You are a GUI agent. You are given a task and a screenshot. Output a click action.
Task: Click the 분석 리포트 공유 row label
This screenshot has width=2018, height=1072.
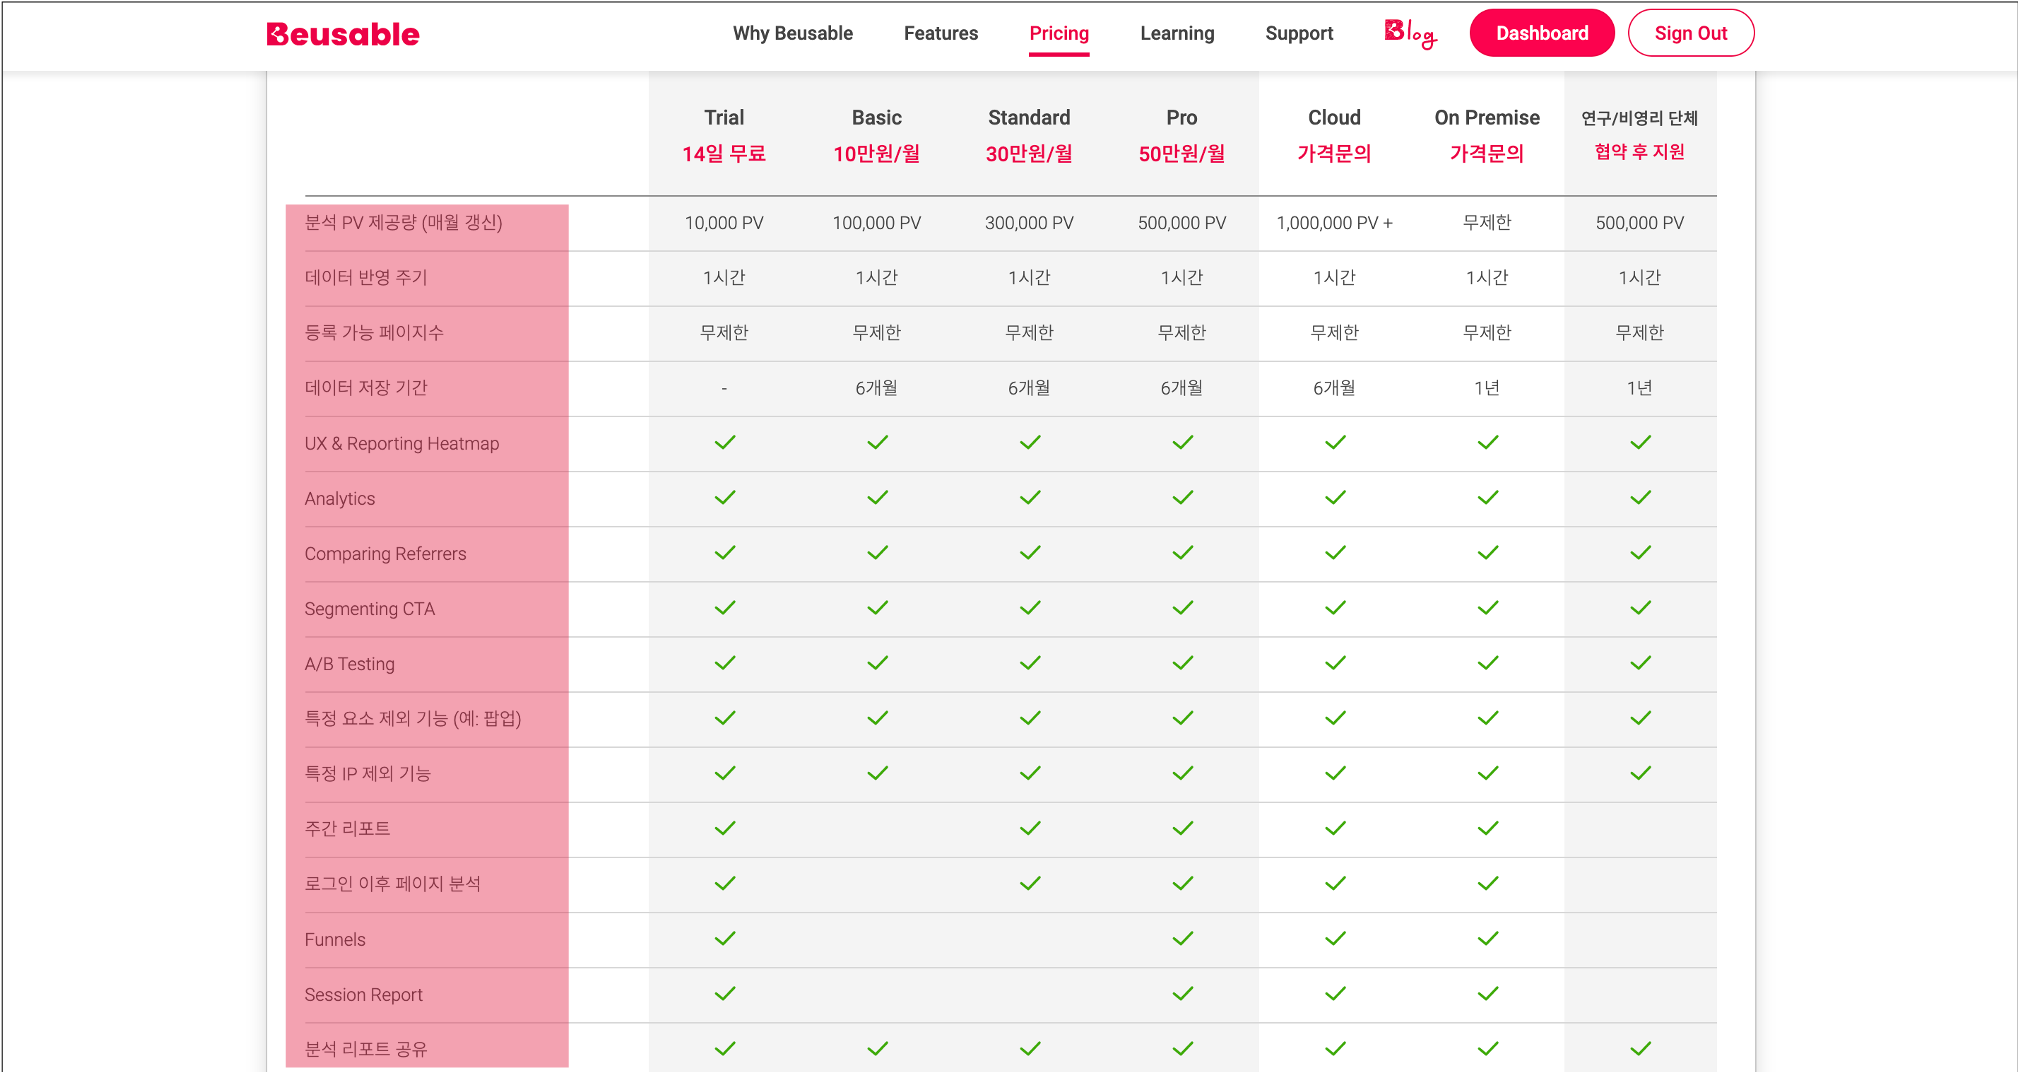366,1049
